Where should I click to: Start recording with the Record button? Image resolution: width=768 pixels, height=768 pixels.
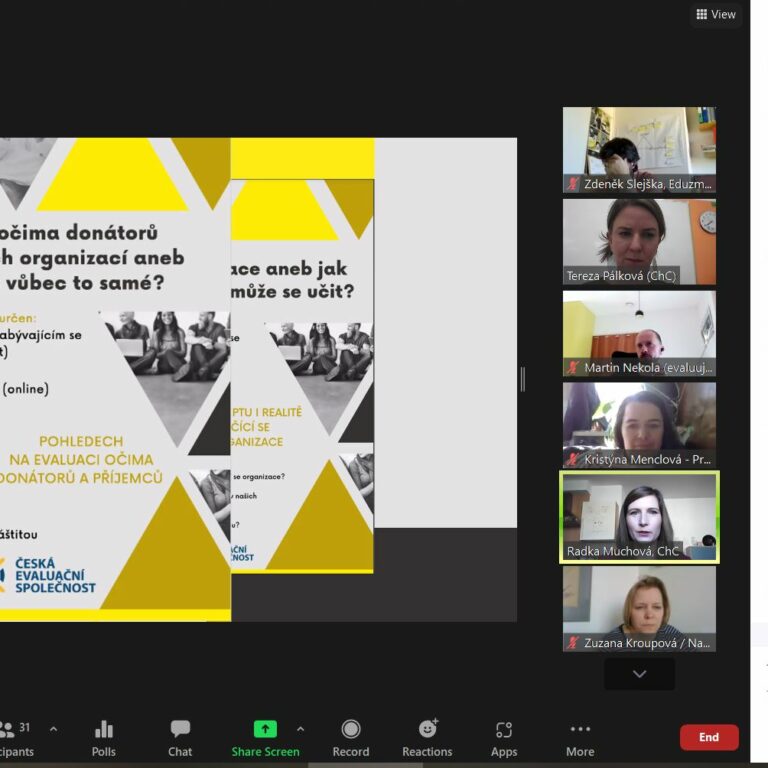(x=350, y=729)
